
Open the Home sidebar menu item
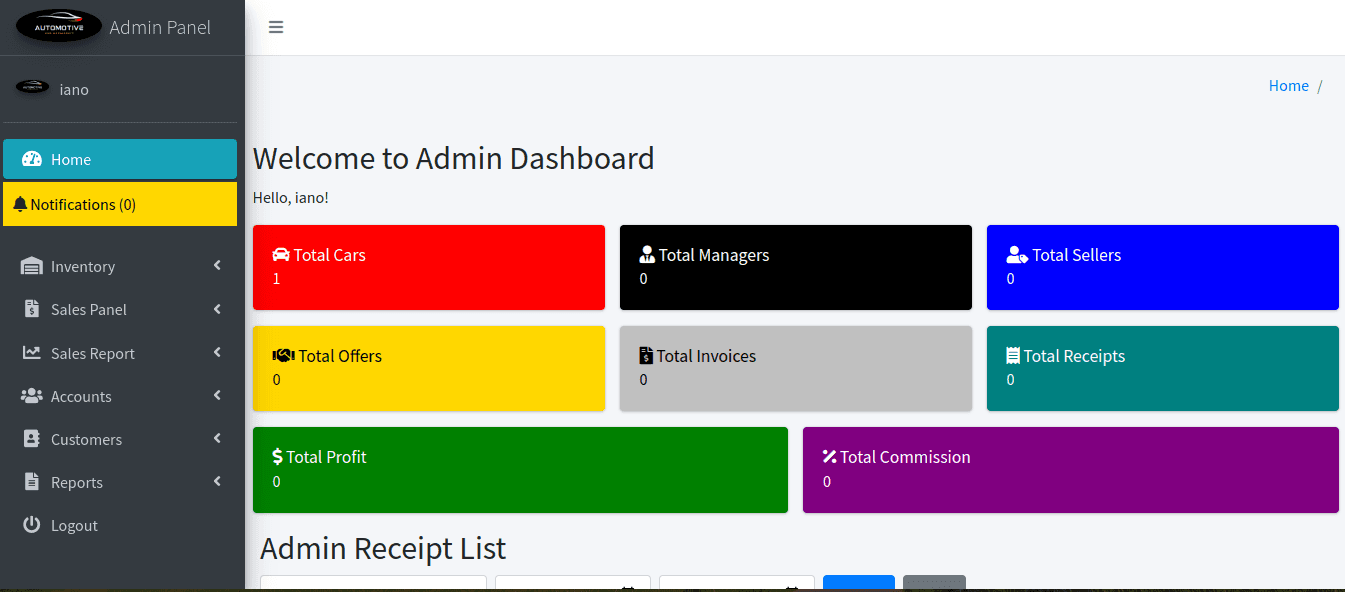[120, 159]
